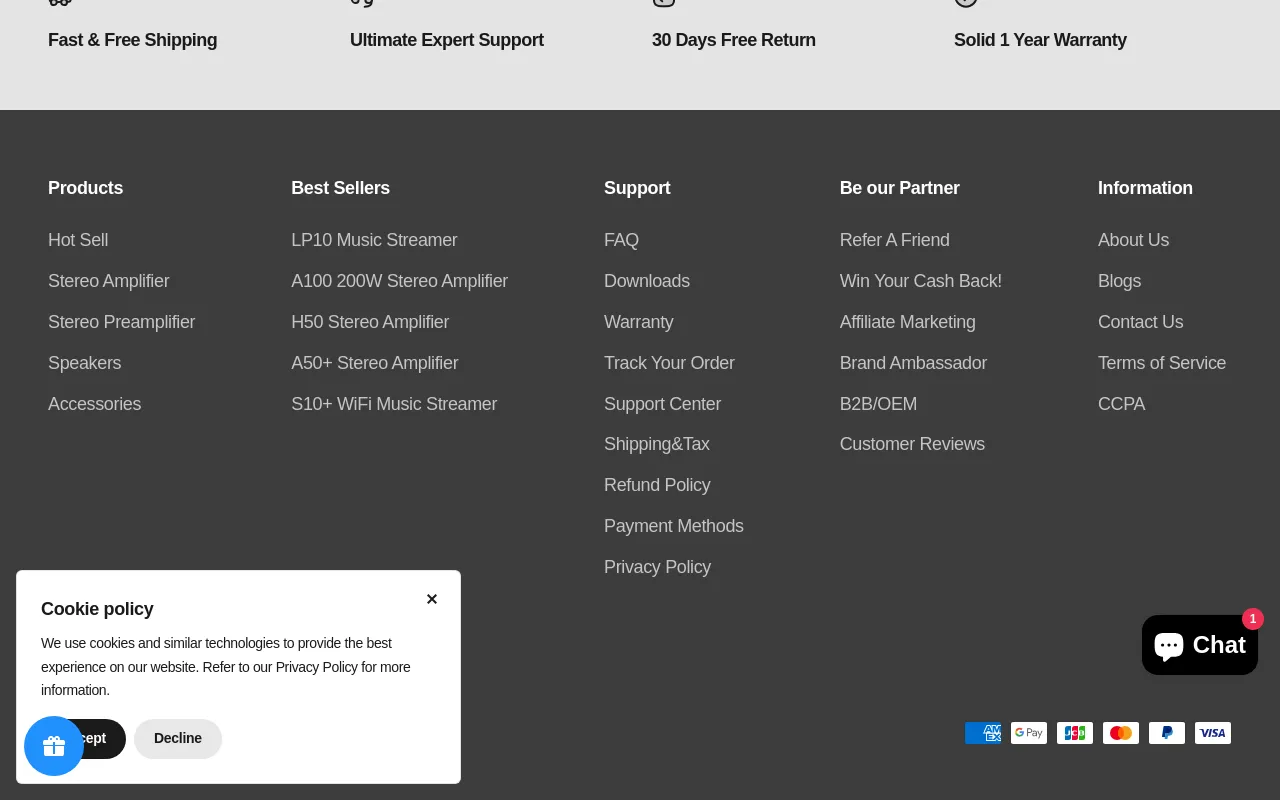1280x800 pixels.
Task: Click the Solid 1 Year Warranty icon
Action: (x=966, y=3)
